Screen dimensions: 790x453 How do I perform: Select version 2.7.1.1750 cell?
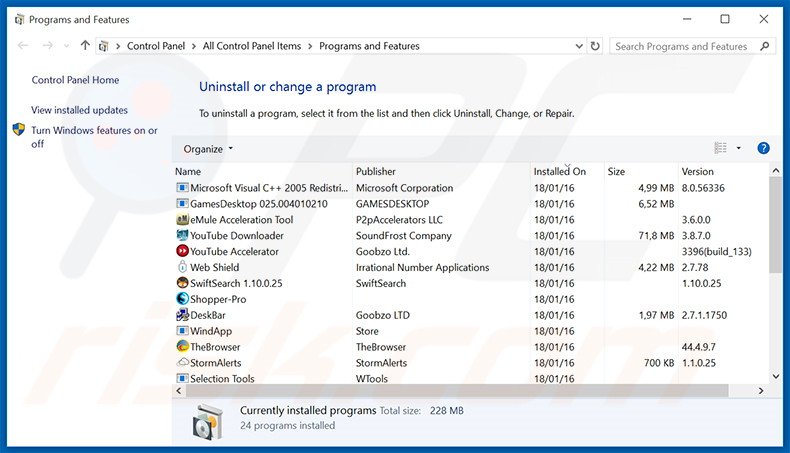[704, 315]
